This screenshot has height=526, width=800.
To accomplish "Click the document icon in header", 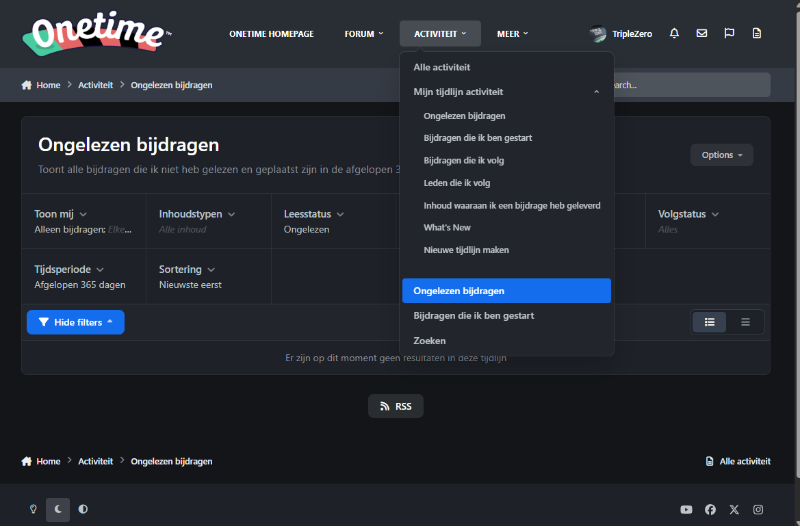I will point(757,34).
